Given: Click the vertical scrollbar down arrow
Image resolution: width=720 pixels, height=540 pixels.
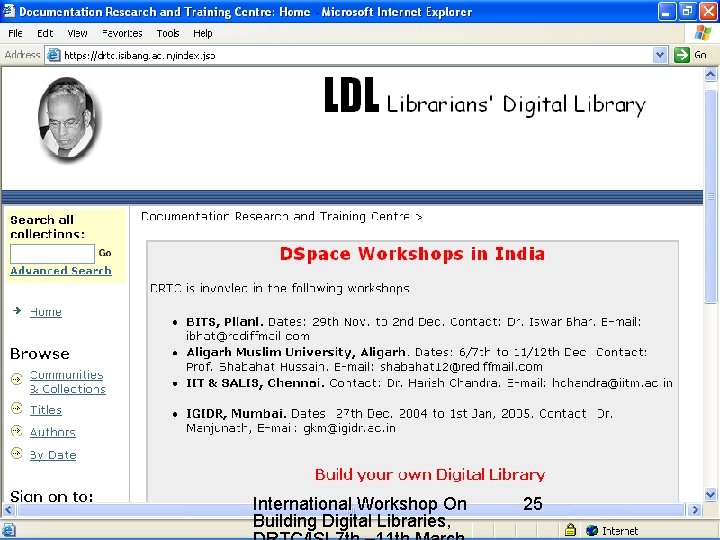Looking at the screenshot, I should 710,495.
